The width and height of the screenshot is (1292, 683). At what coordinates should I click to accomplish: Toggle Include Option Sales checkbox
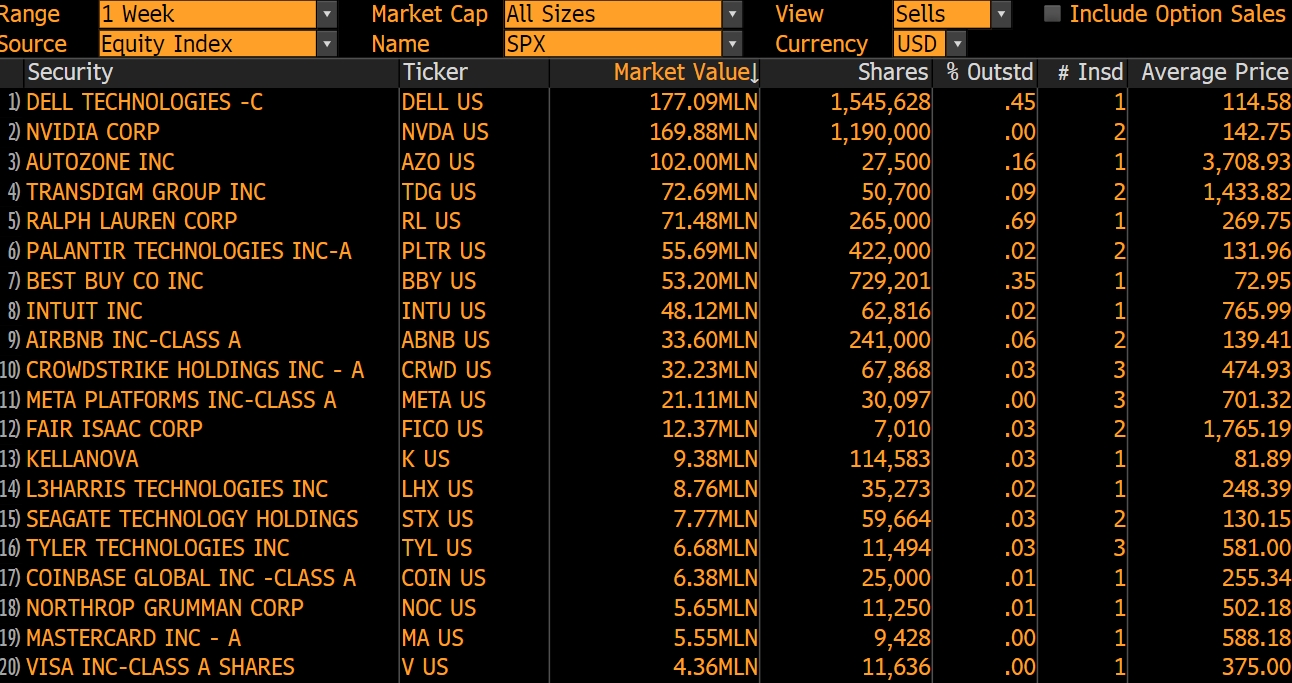1052,14
